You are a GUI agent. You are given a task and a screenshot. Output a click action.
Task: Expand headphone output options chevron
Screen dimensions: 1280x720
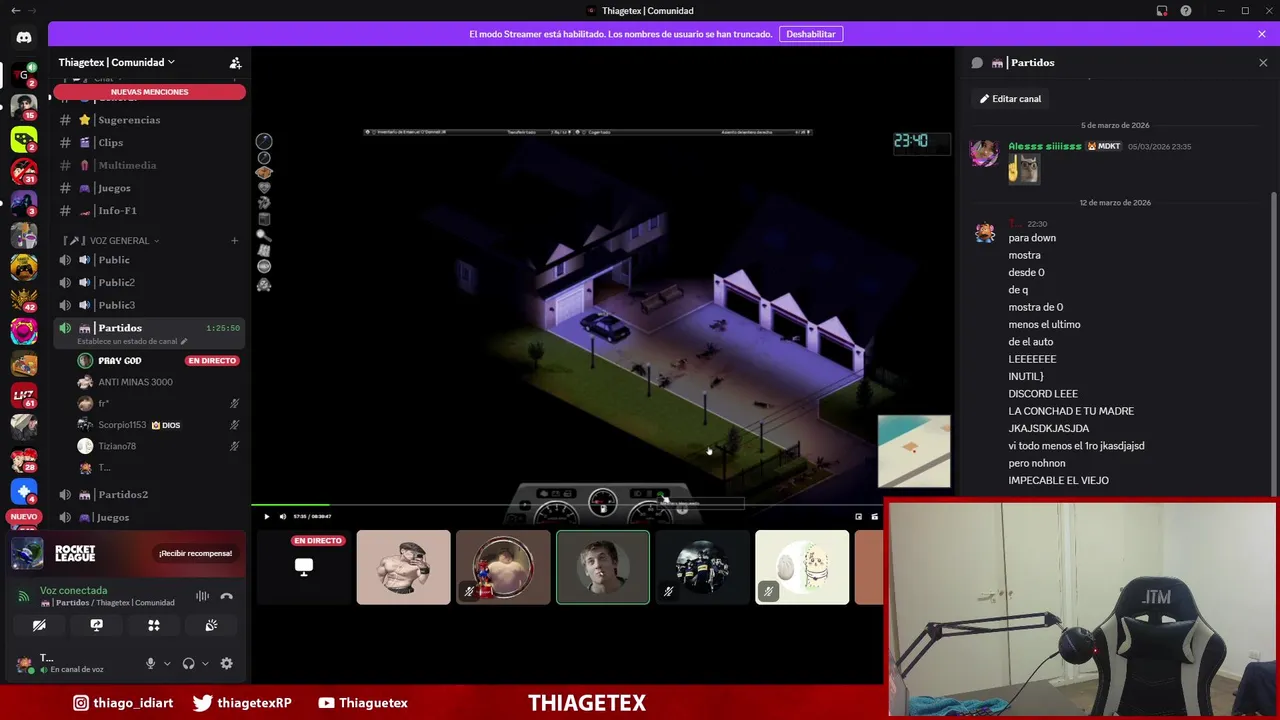pyautogui.click(x=205, y=663)
